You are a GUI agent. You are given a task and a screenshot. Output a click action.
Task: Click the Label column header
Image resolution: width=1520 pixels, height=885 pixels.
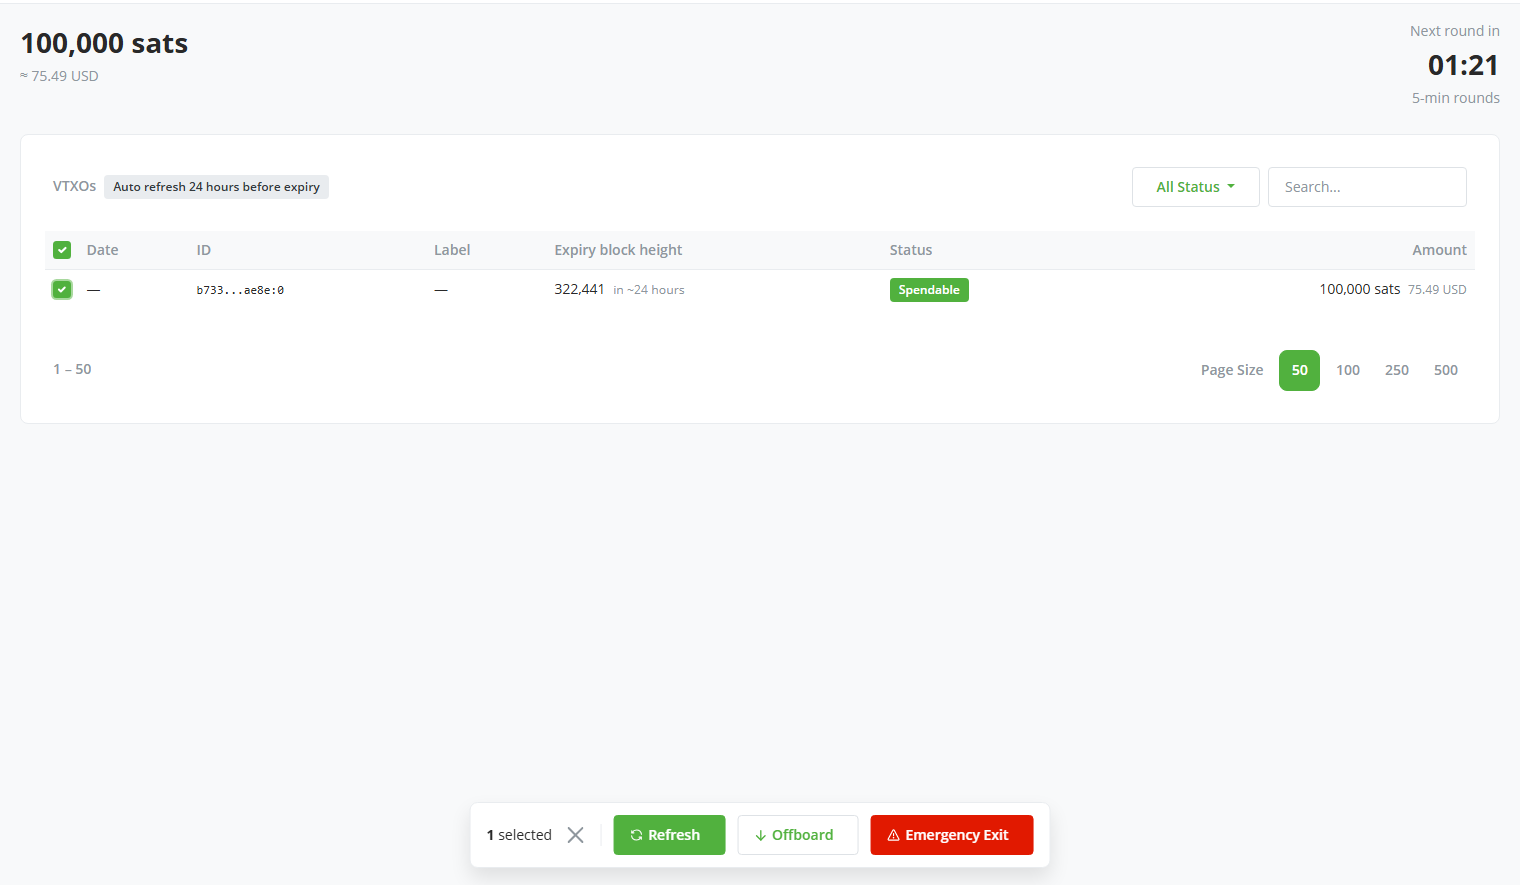click(x=452, y=250)
